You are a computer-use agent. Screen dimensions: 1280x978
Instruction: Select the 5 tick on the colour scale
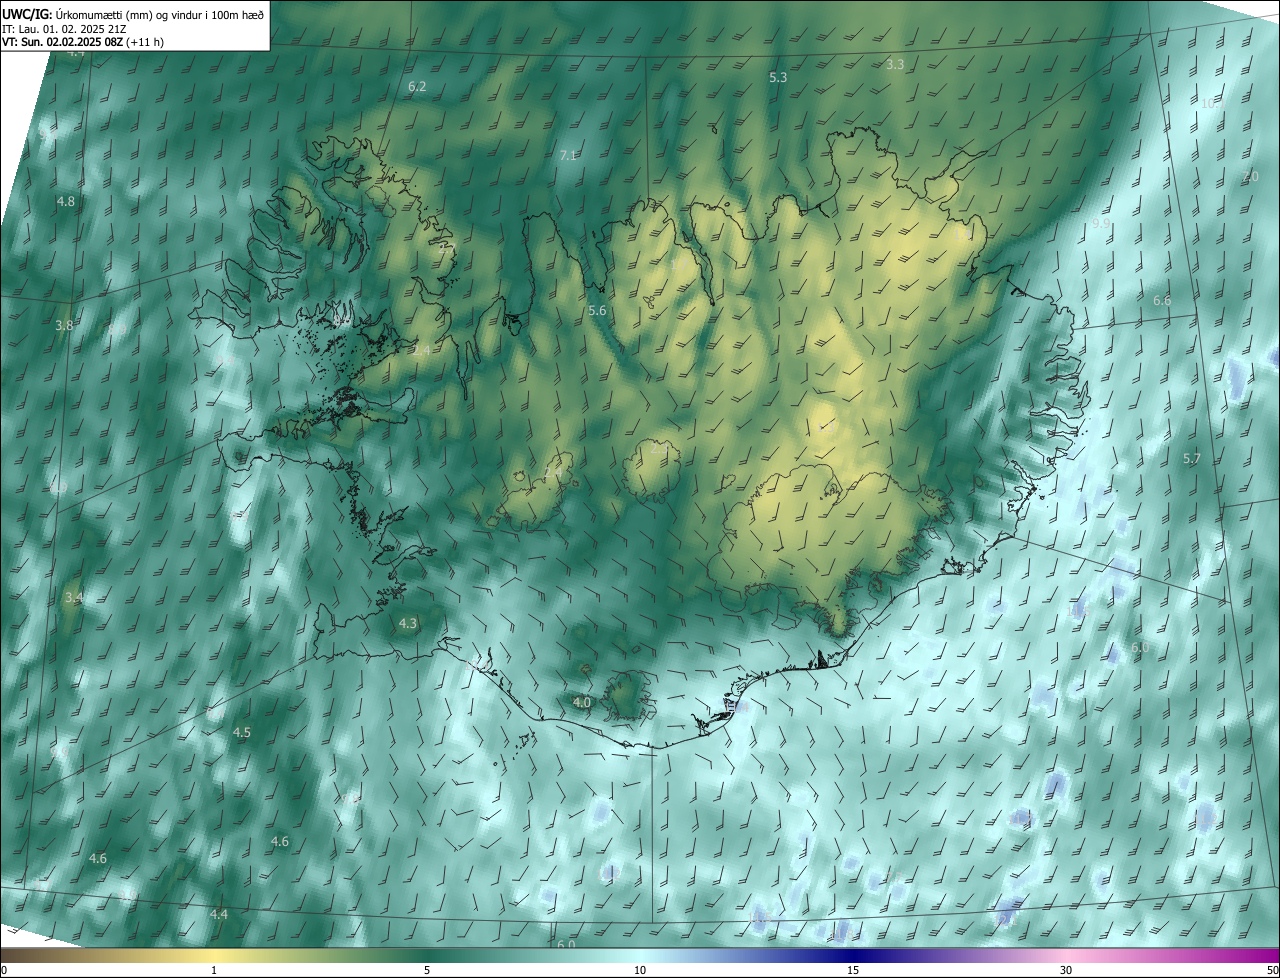(x=427, y=970)
